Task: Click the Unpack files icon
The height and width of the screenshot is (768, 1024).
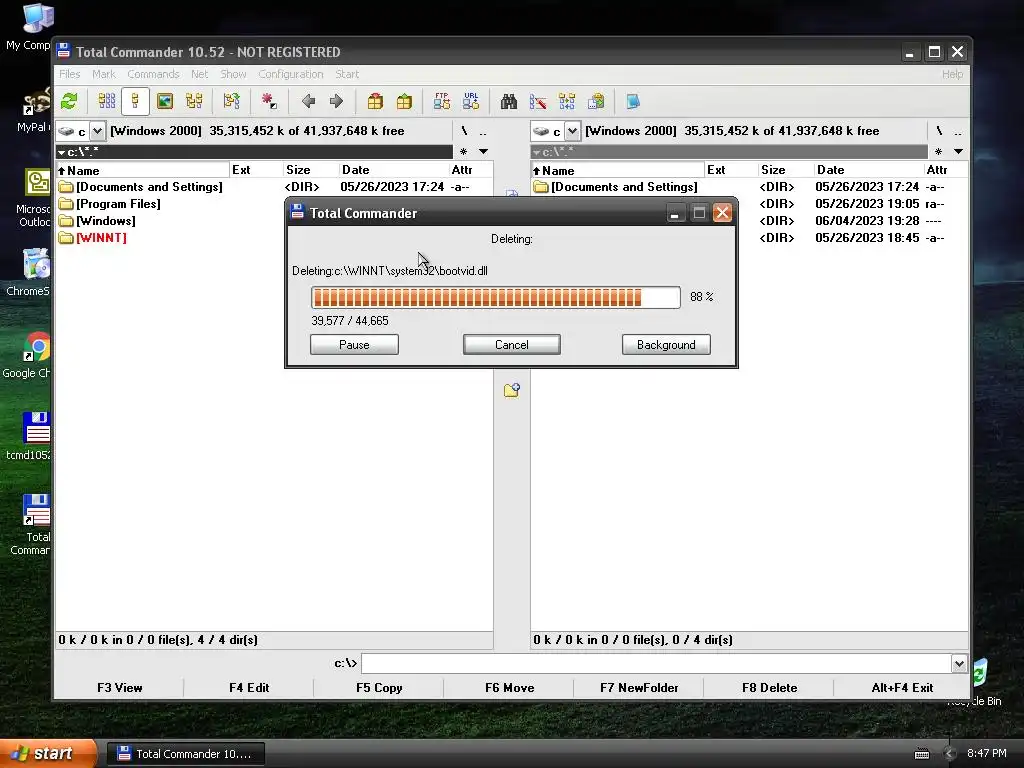Action: (404, 101)
